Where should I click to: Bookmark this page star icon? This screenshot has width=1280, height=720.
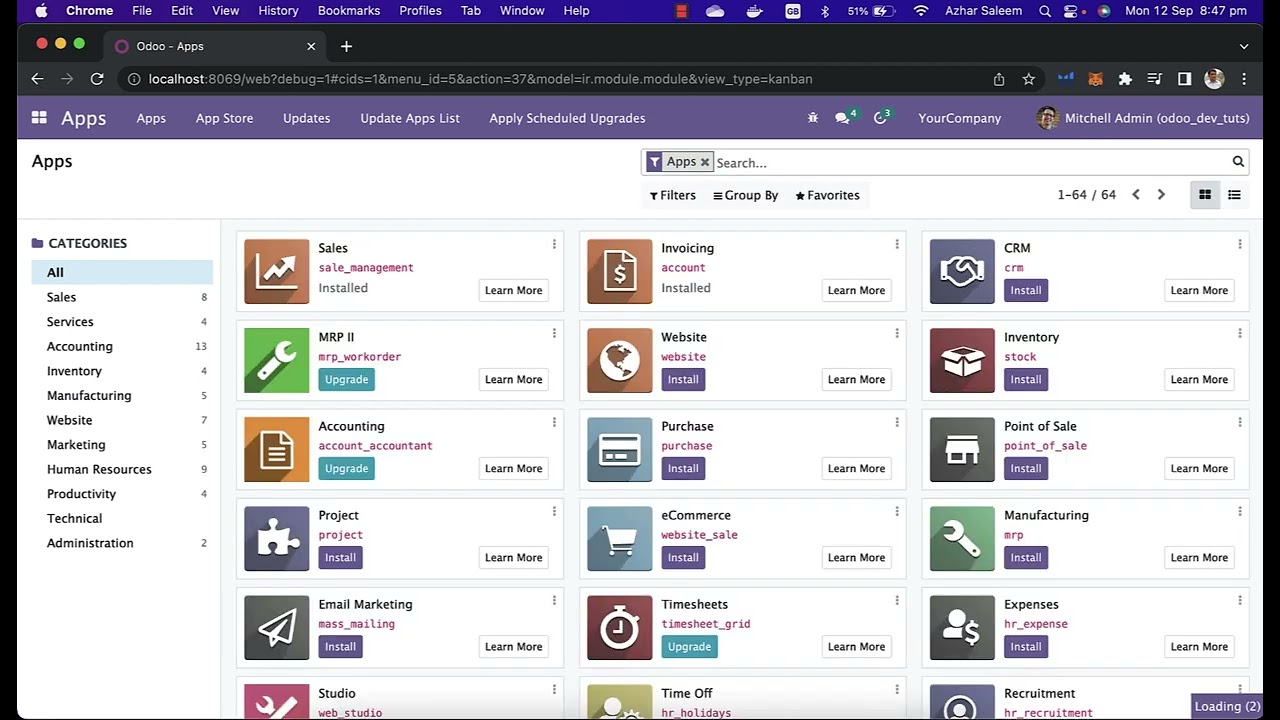tap(1028, 79)
